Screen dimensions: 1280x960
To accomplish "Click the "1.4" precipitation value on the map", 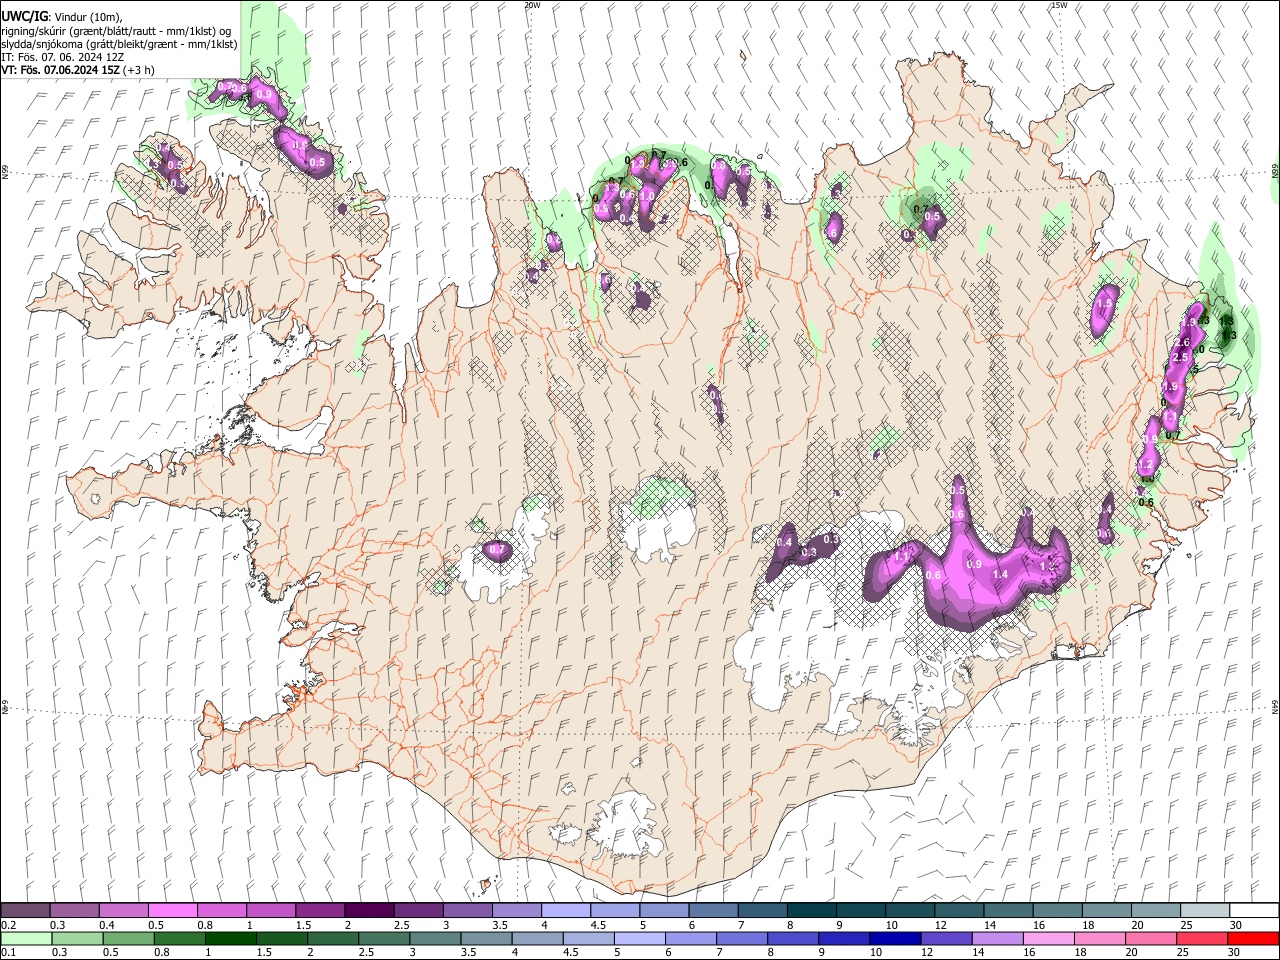I will 1000,574.
